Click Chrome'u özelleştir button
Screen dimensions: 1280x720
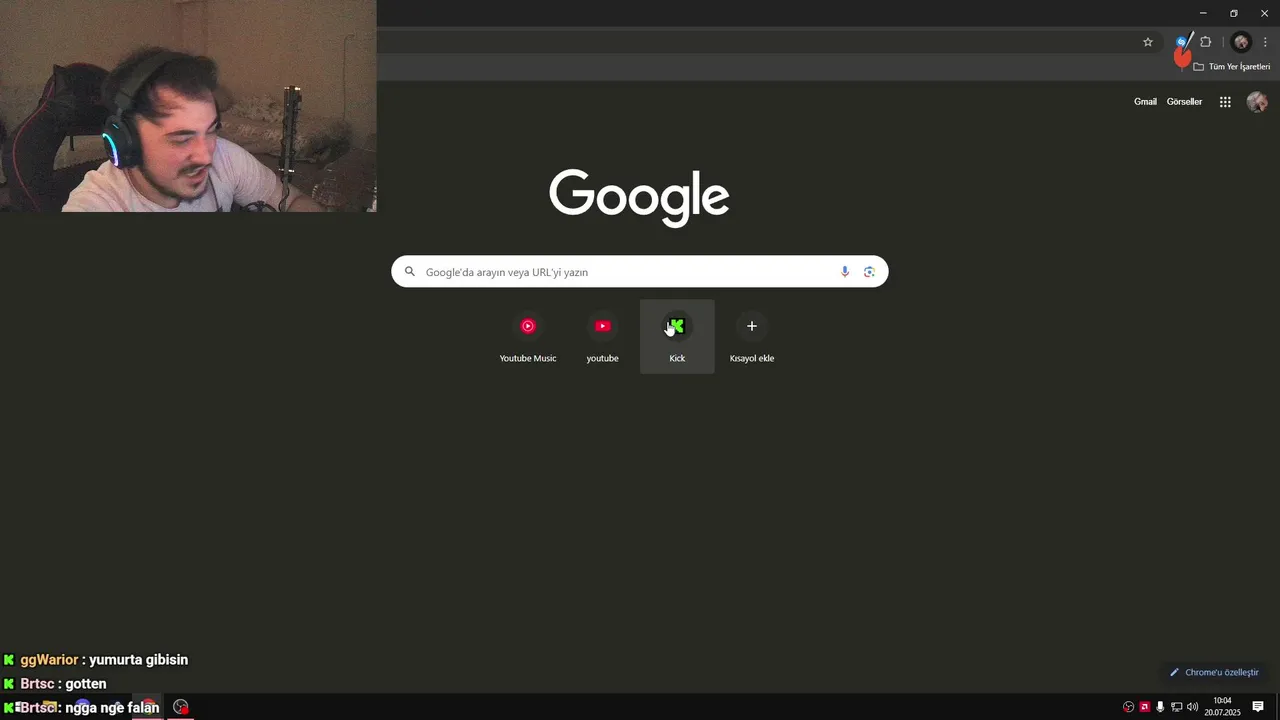tap(1215, 672)
